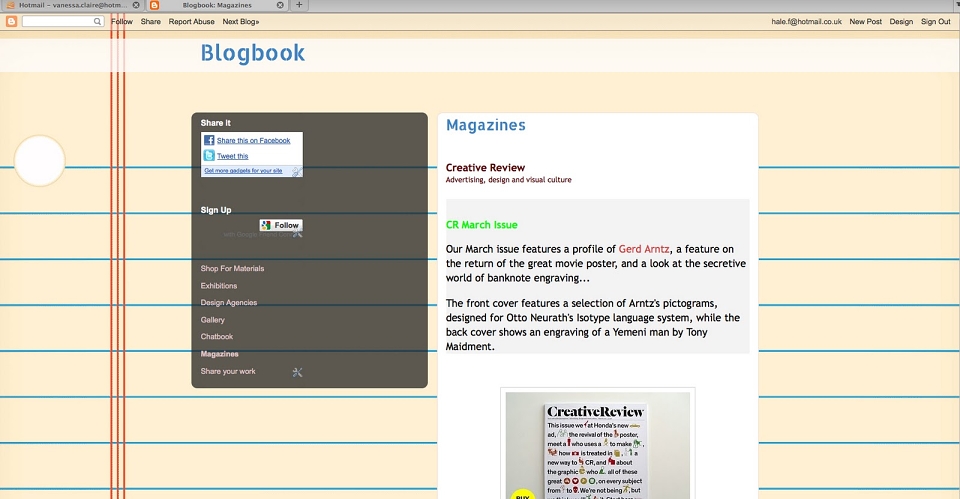The height and width of the screenshot is (499, 960).
Task: Open wrench edit icon for Share It gadget
Action: (297, 172)
